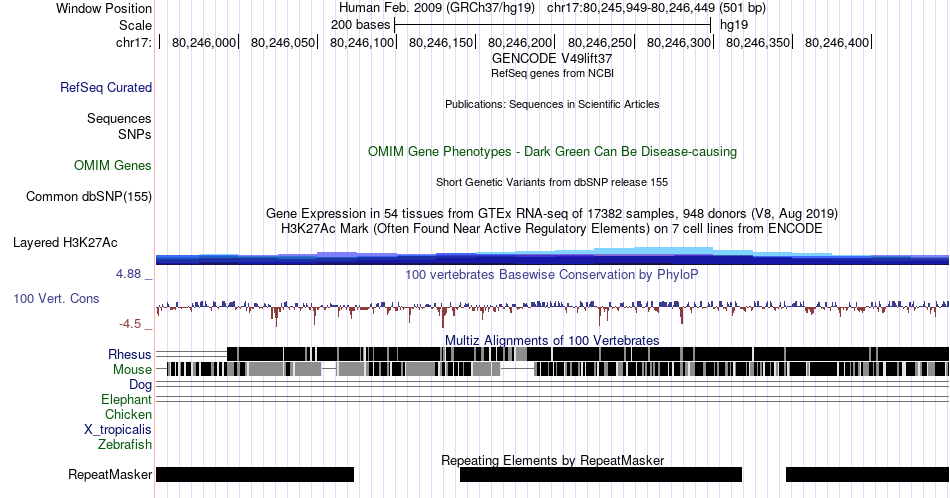Click Publications: Sequences in Scientific Articles title

[552, 104]
